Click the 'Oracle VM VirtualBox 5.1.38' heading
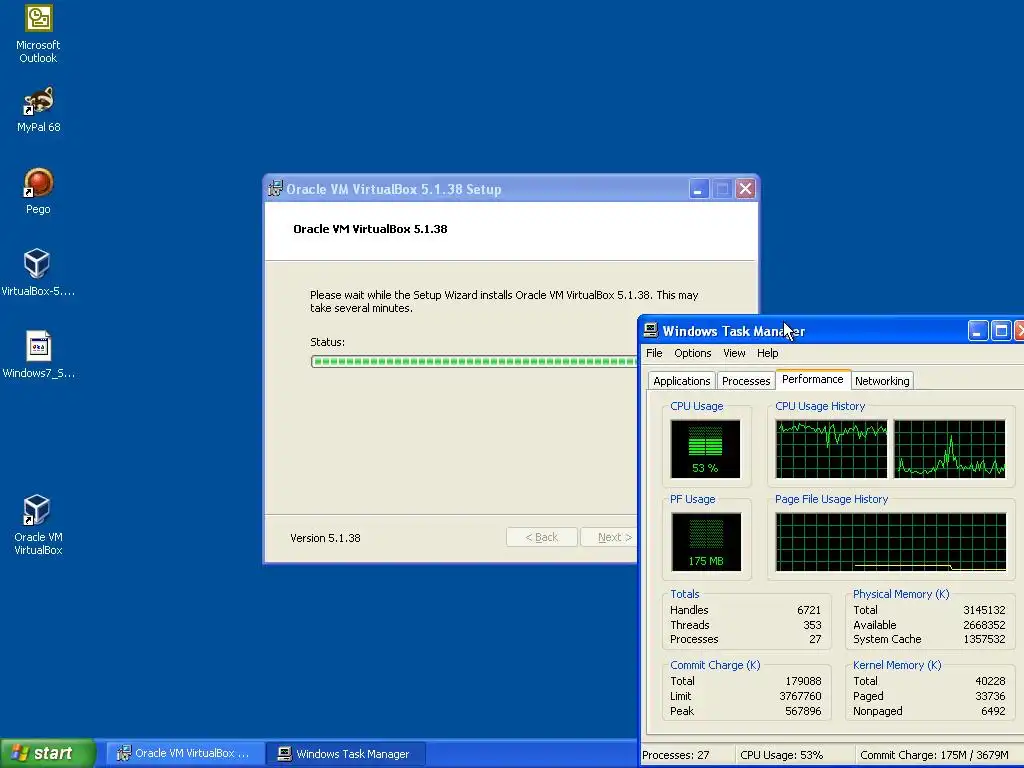 (x=370, y=229)
